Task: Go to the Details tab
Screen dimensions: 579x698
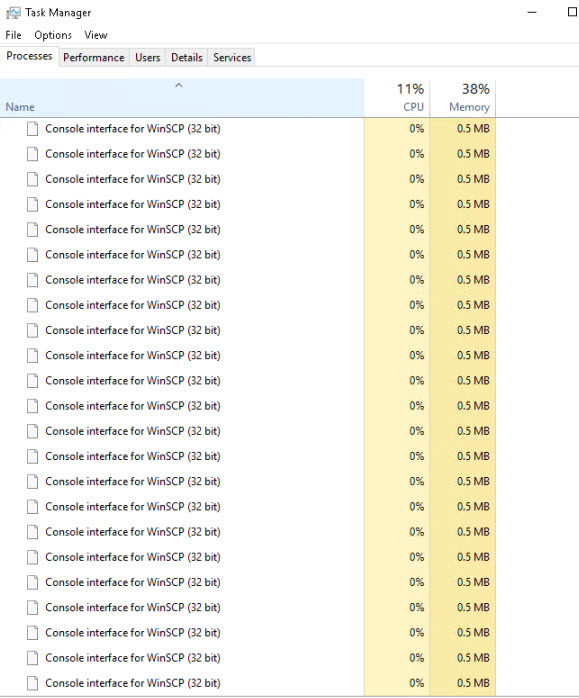Action: coord(186,57)
